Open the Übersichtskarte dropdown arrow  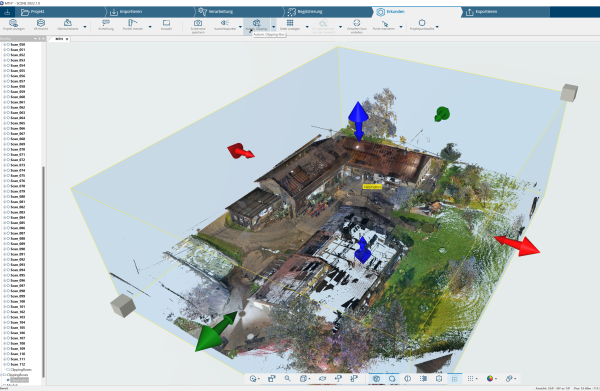point(85,27)
